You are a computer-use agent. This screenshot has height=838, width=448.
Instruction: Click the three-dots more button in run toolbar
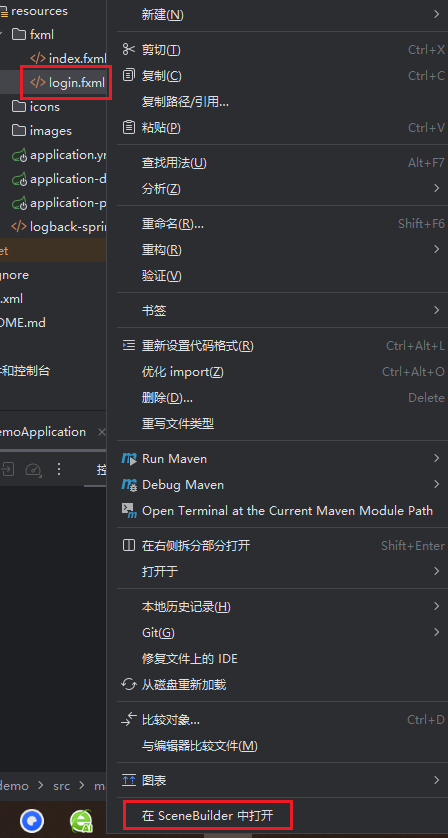(x=59, y=469)
